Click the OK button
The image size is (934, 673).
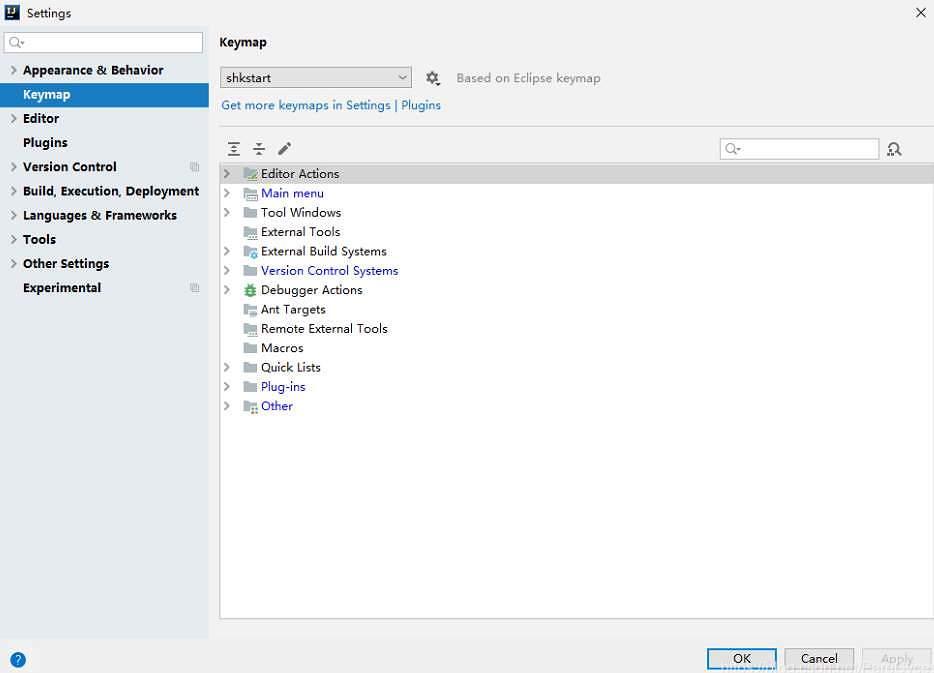tap(742, 659)
